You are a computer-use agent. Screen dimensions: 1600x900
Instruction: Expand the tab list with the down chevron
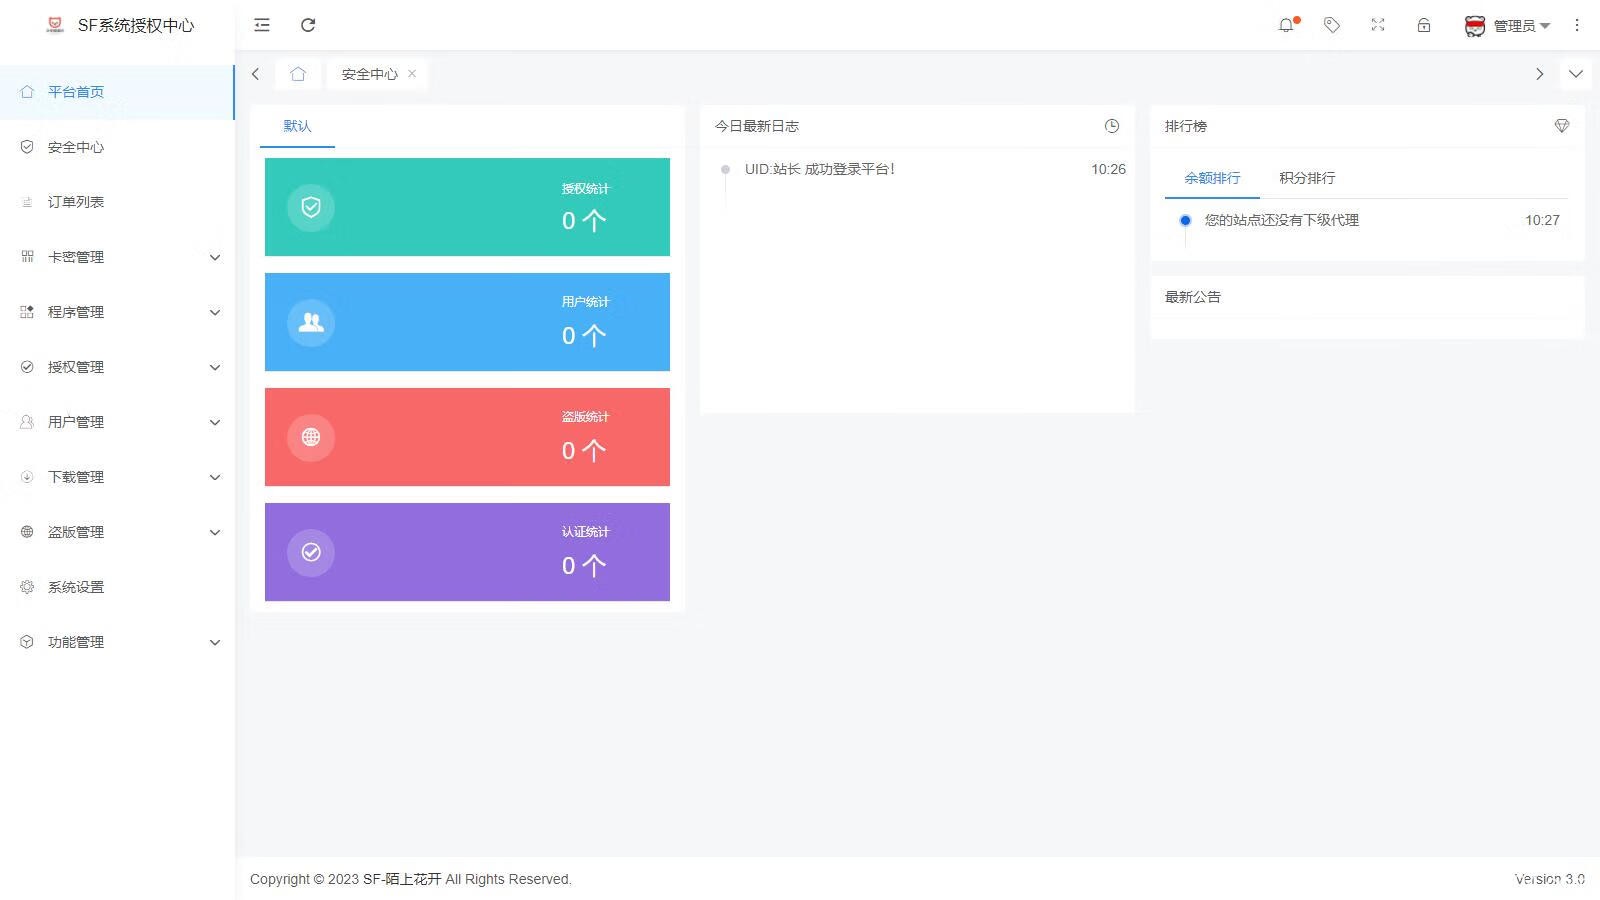point(1575,73)
